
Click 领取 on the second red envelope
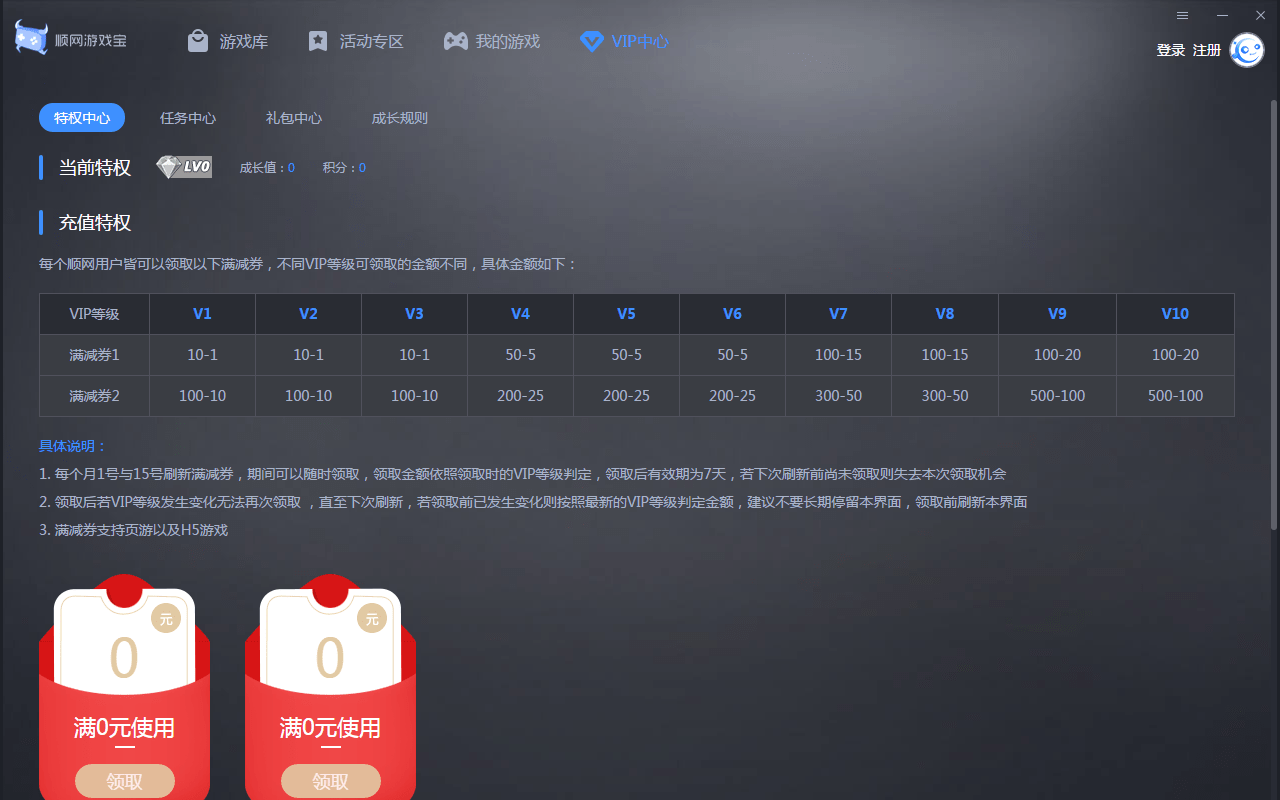(331, 780)
